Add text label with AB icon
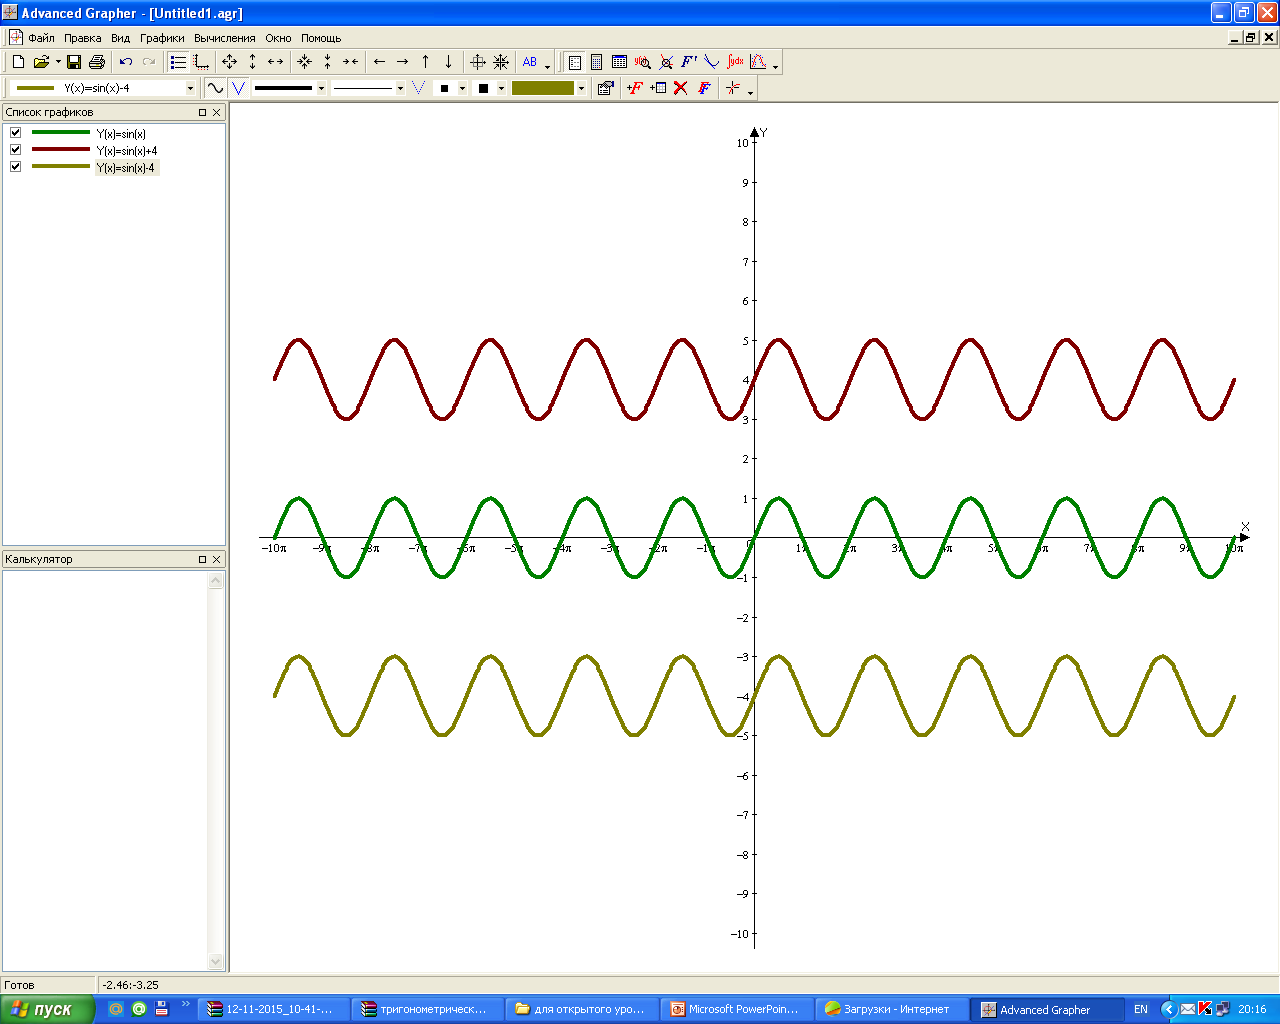This screenshot has height=1024, width=1280. tap(530, 62)
